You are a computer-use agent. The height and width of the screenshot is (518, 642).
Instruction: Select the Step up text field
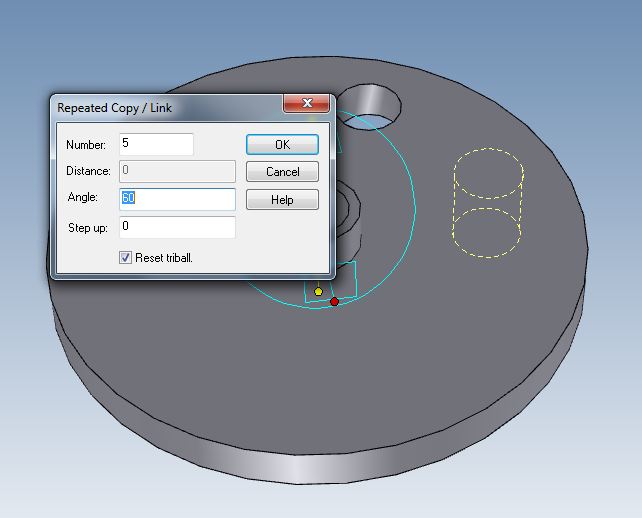(177, 227)
